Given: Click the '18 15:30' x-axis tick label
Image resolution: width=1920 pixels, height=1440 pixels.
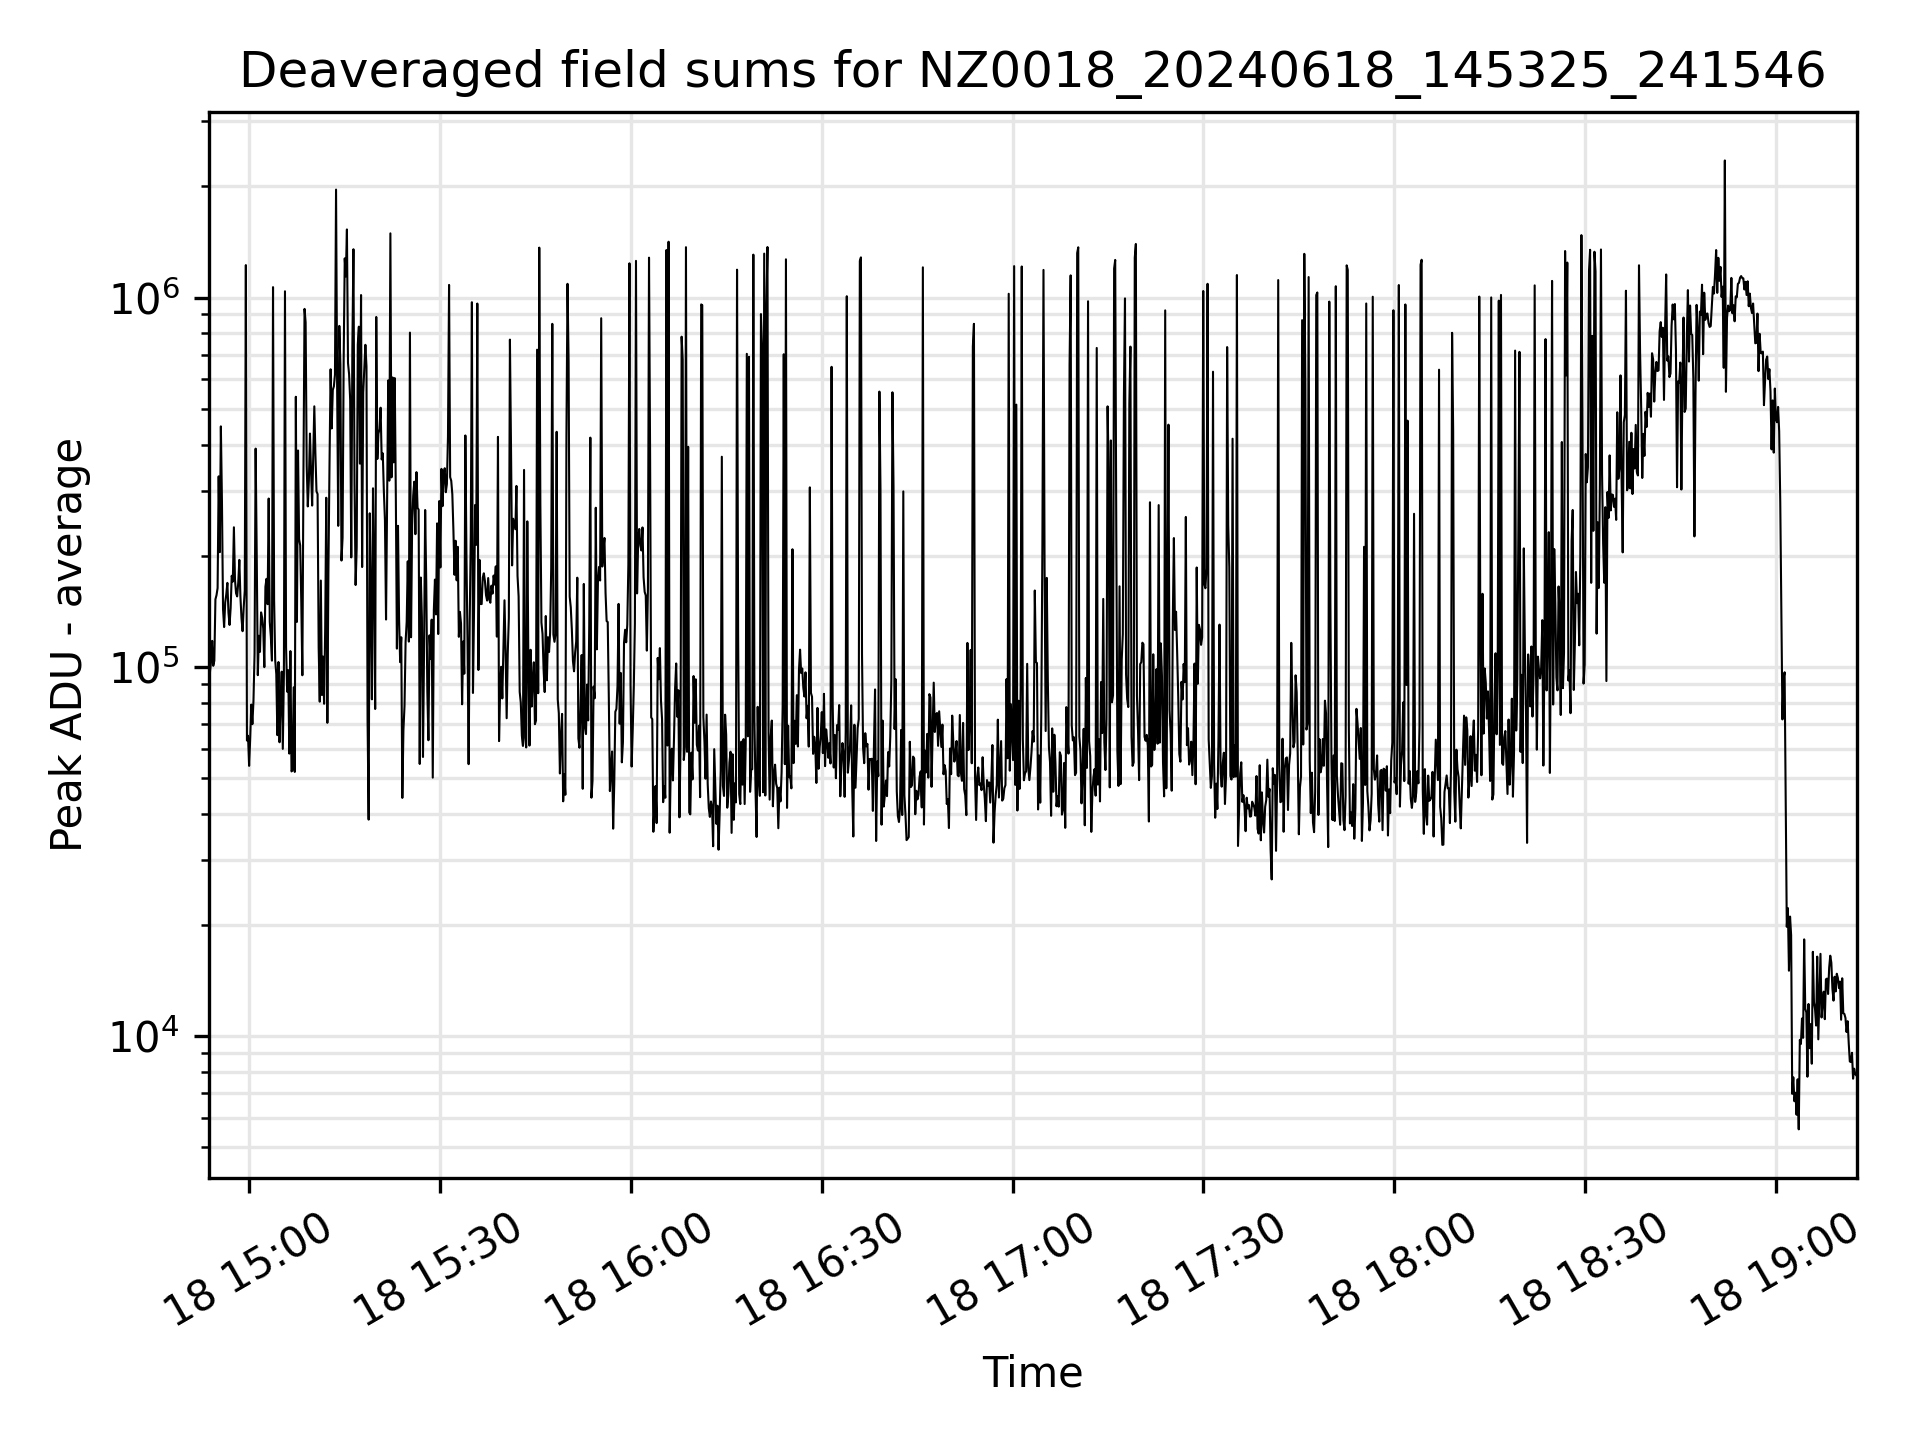Looking at the screenshot, I should 438,1270.
